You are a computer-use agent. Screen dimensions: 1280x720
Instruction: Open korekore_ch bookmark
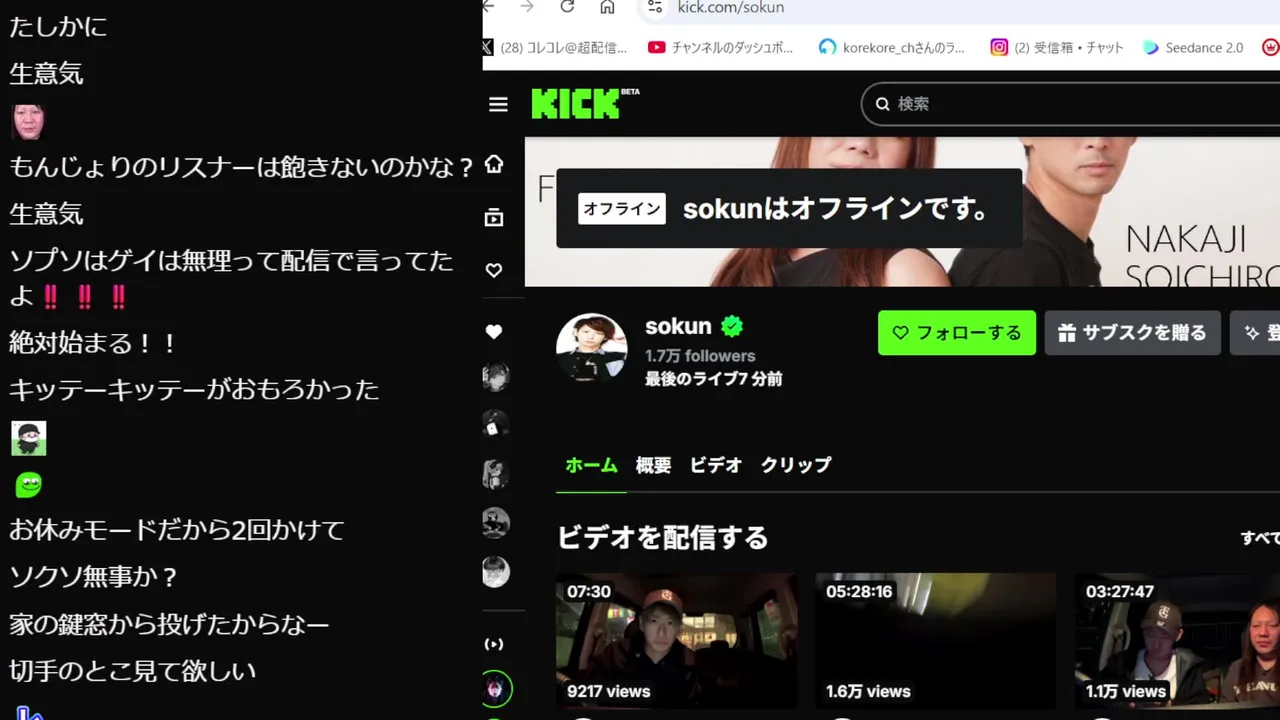(890, 47)
